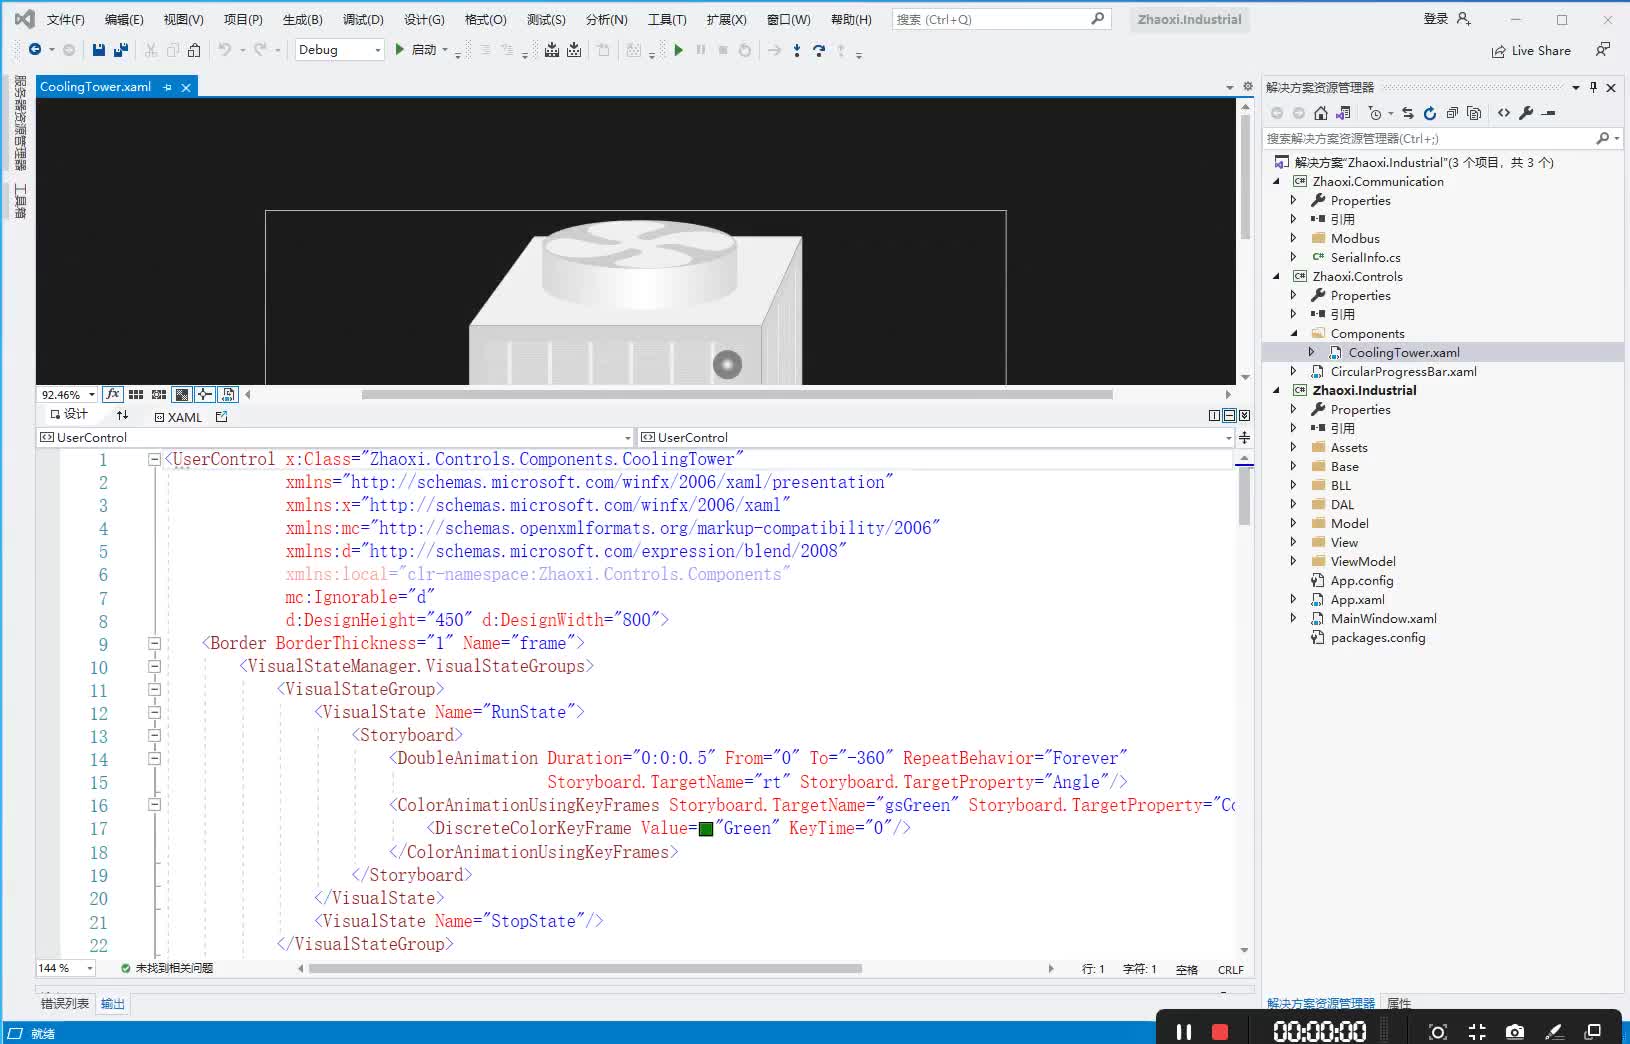Close the CoolingTower.xaml document tab
The image size is (1630, 1044).
click(186, 87)
